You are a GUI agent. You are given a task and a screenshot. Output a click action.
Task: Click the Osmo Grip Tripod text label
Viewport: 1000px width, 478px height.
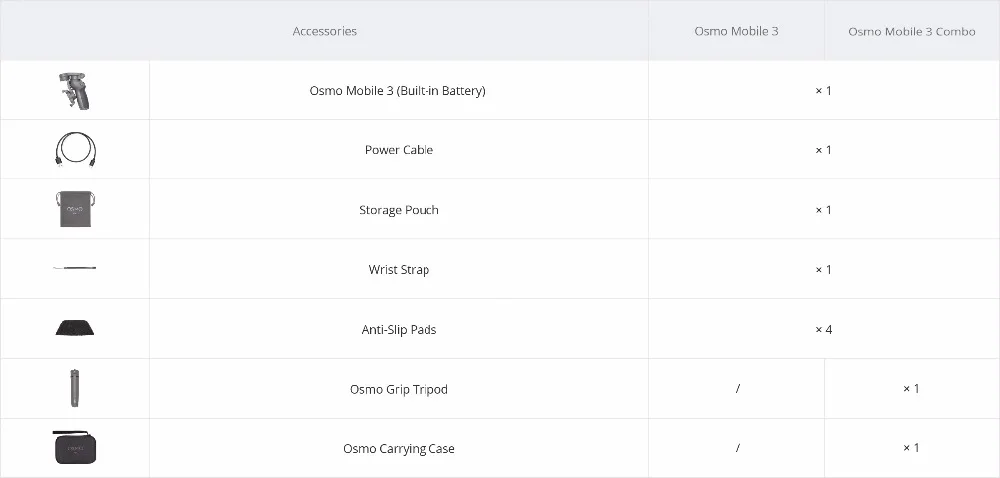[398, 389]
